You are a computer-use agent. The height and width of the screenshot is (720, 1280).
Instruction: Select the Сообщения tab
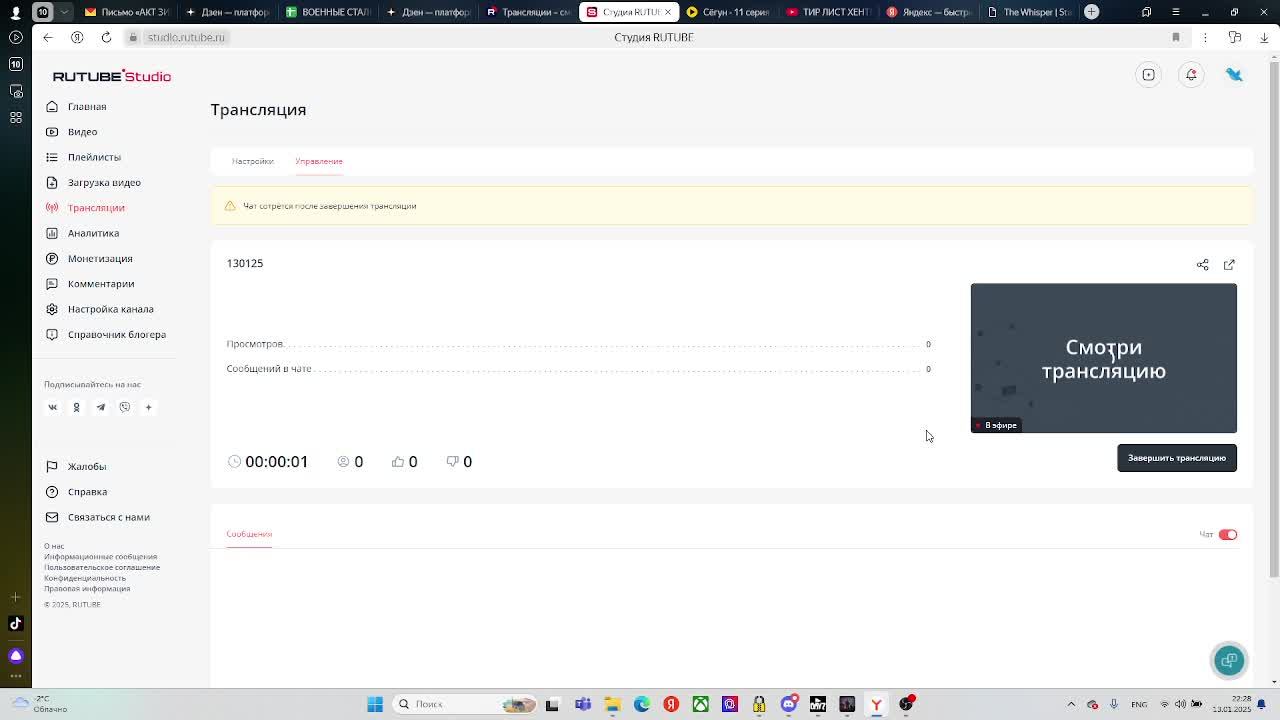[249, 534]
